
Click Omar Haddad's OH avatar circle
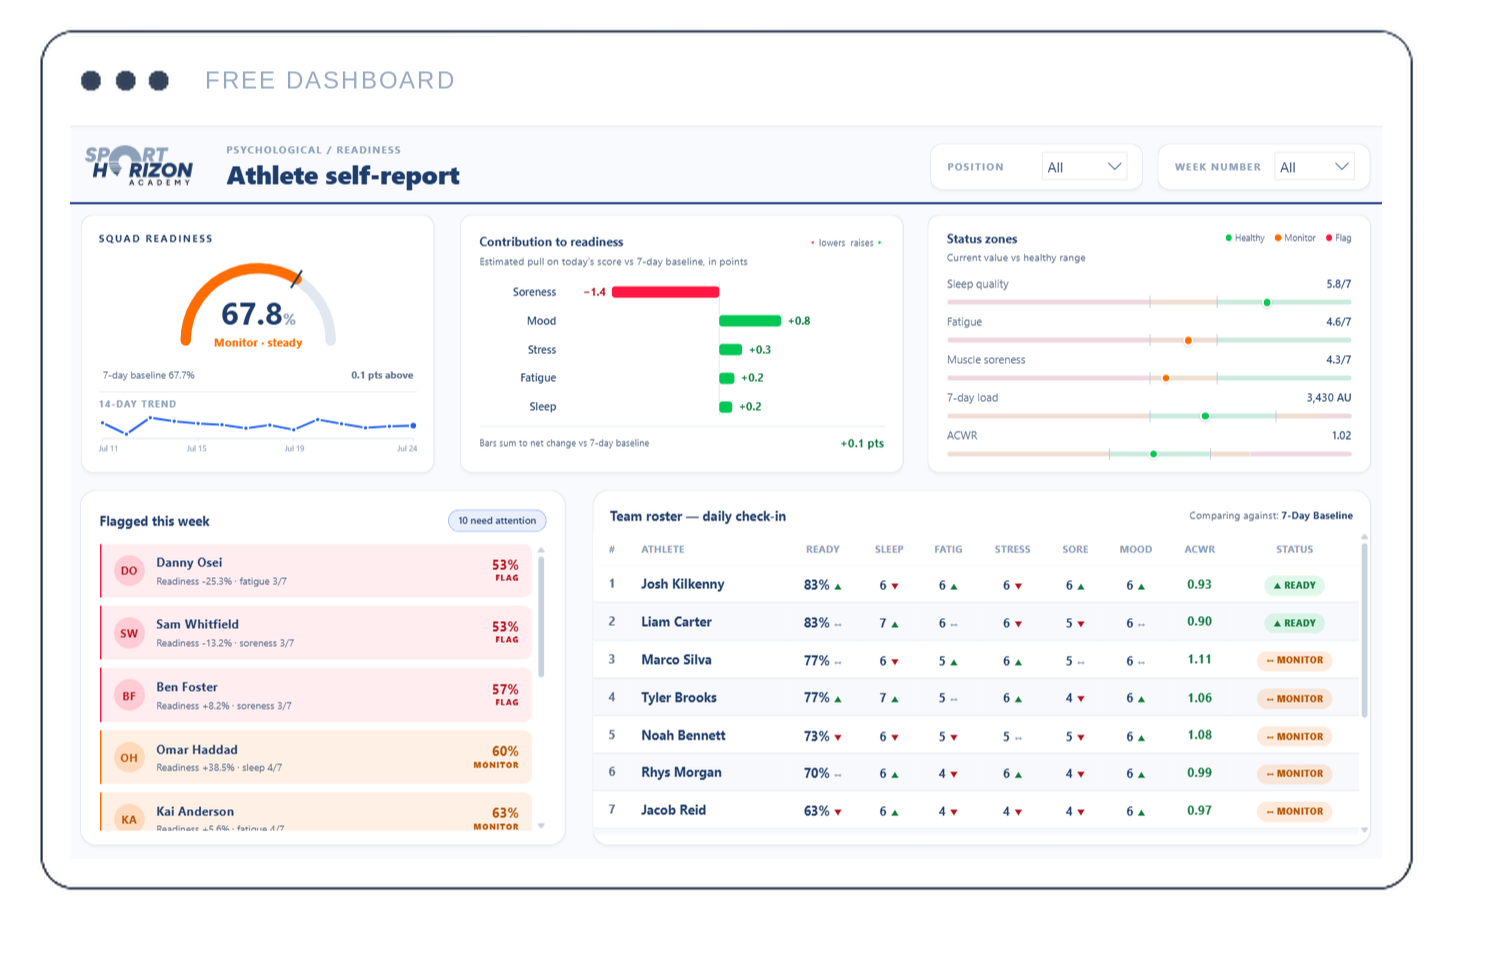[129, 758]
